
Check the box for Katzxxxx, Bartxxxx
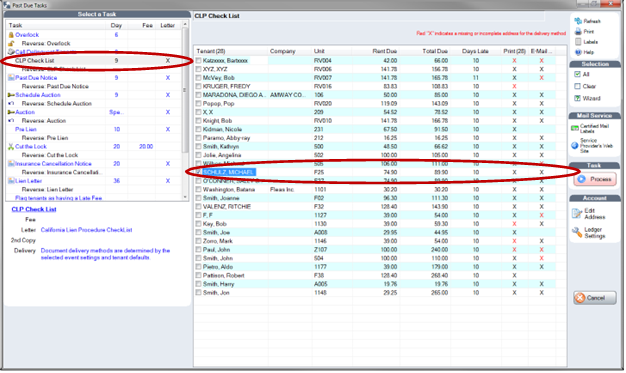coord(198,60)
